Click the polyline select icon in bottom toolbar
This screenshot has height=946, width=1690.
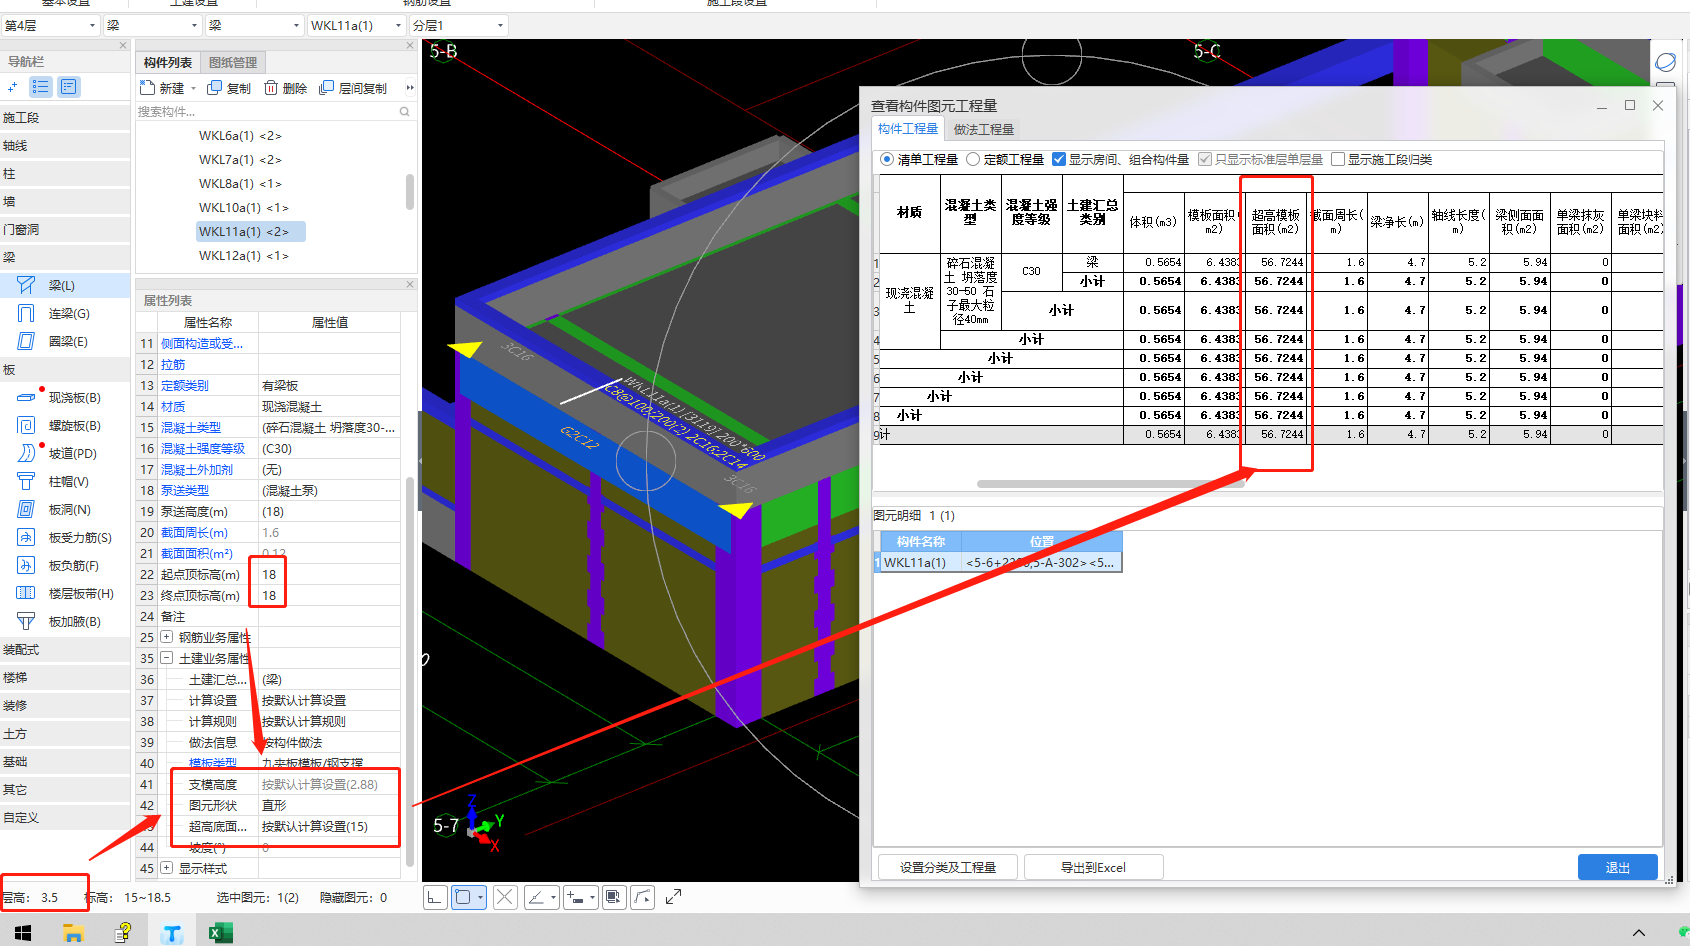(642, 897)
